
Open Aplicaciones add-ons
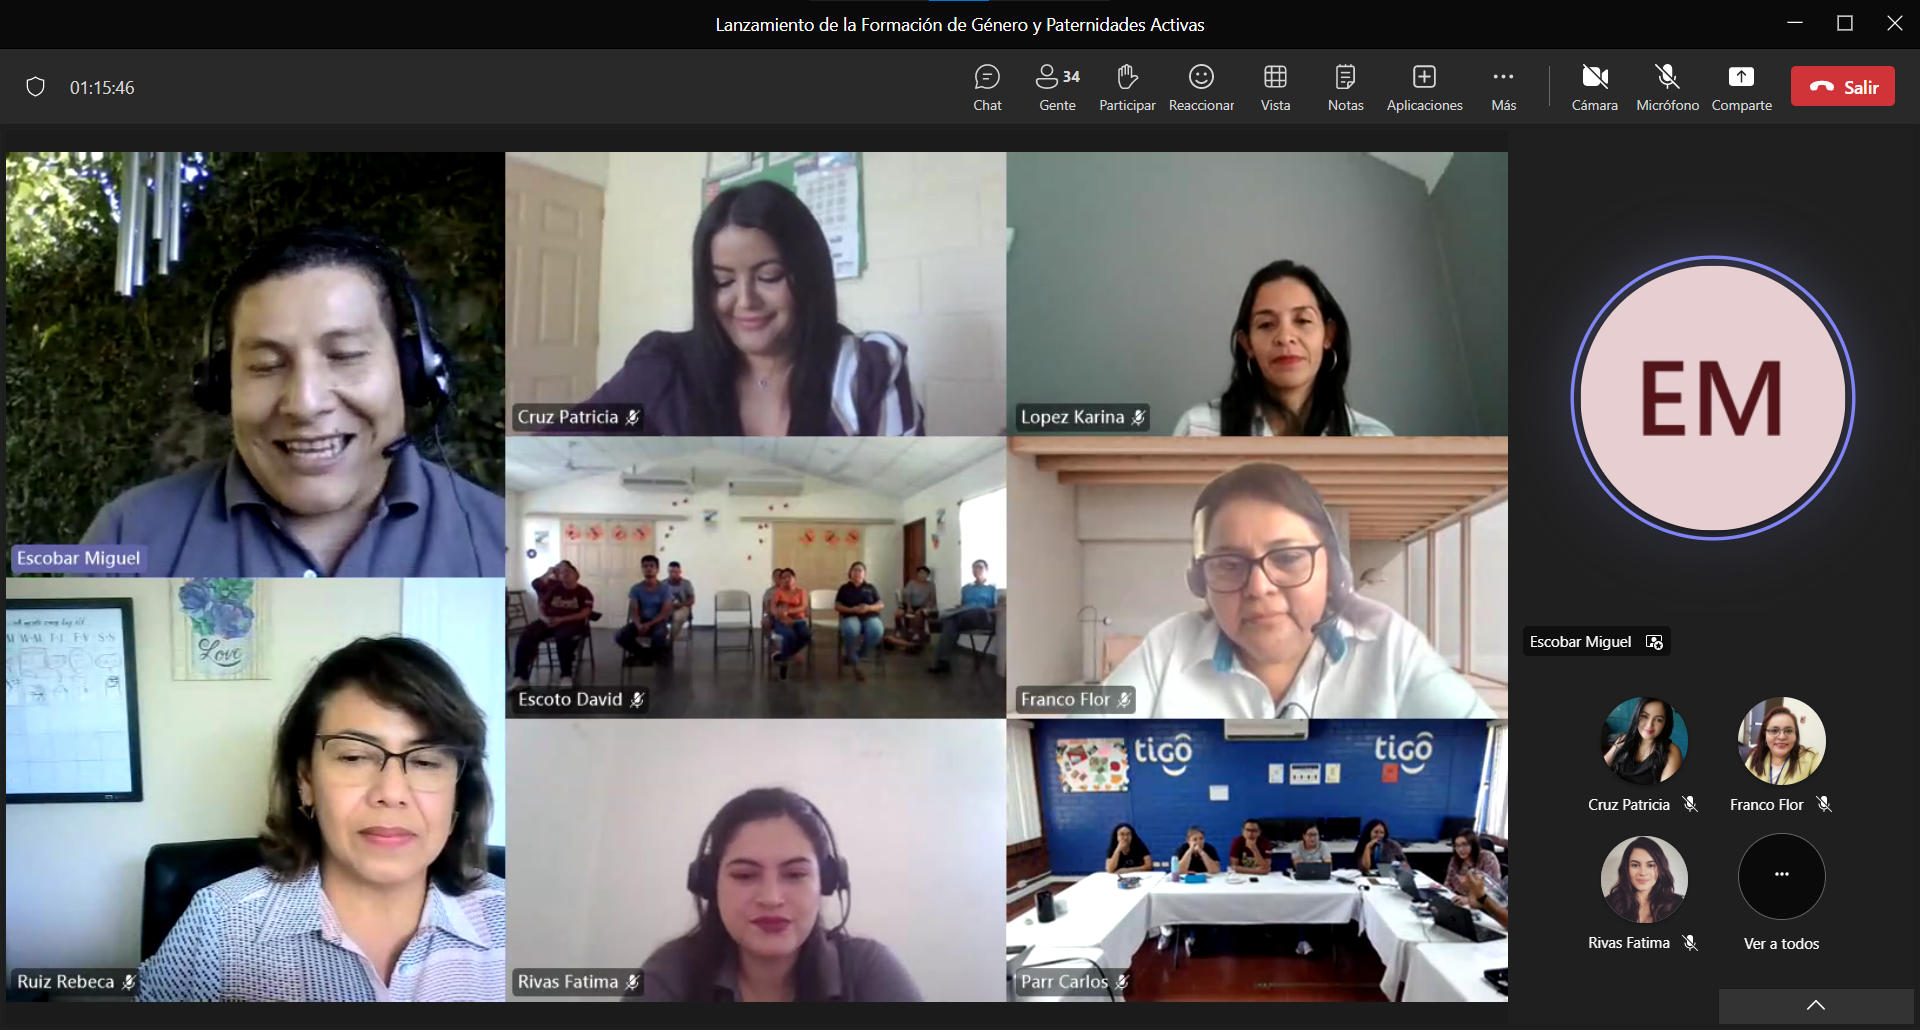pyautogui.click(x=1424, y=87)
